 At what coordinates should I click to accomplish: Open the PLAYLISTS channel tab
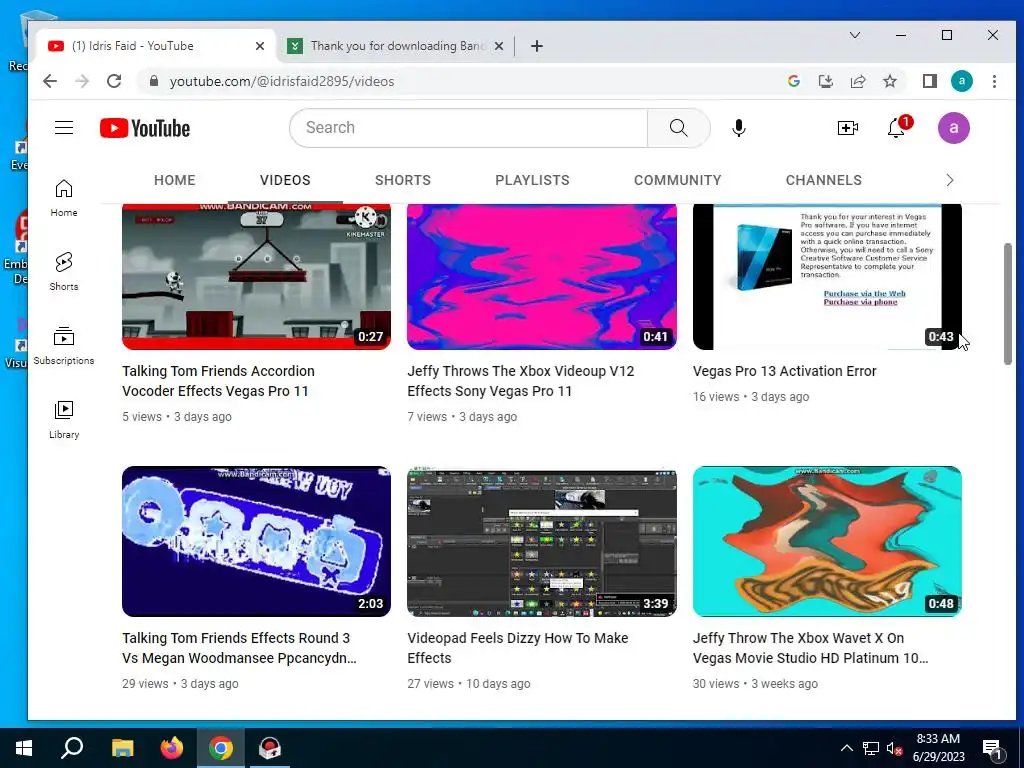pos(532,180)
